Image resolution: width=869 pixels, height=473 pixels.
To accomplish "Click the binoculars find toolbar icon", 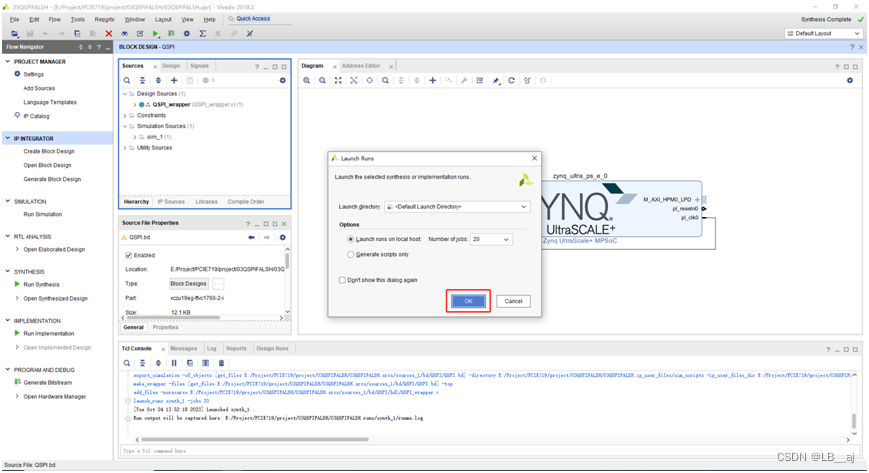I will click(125, 34).
